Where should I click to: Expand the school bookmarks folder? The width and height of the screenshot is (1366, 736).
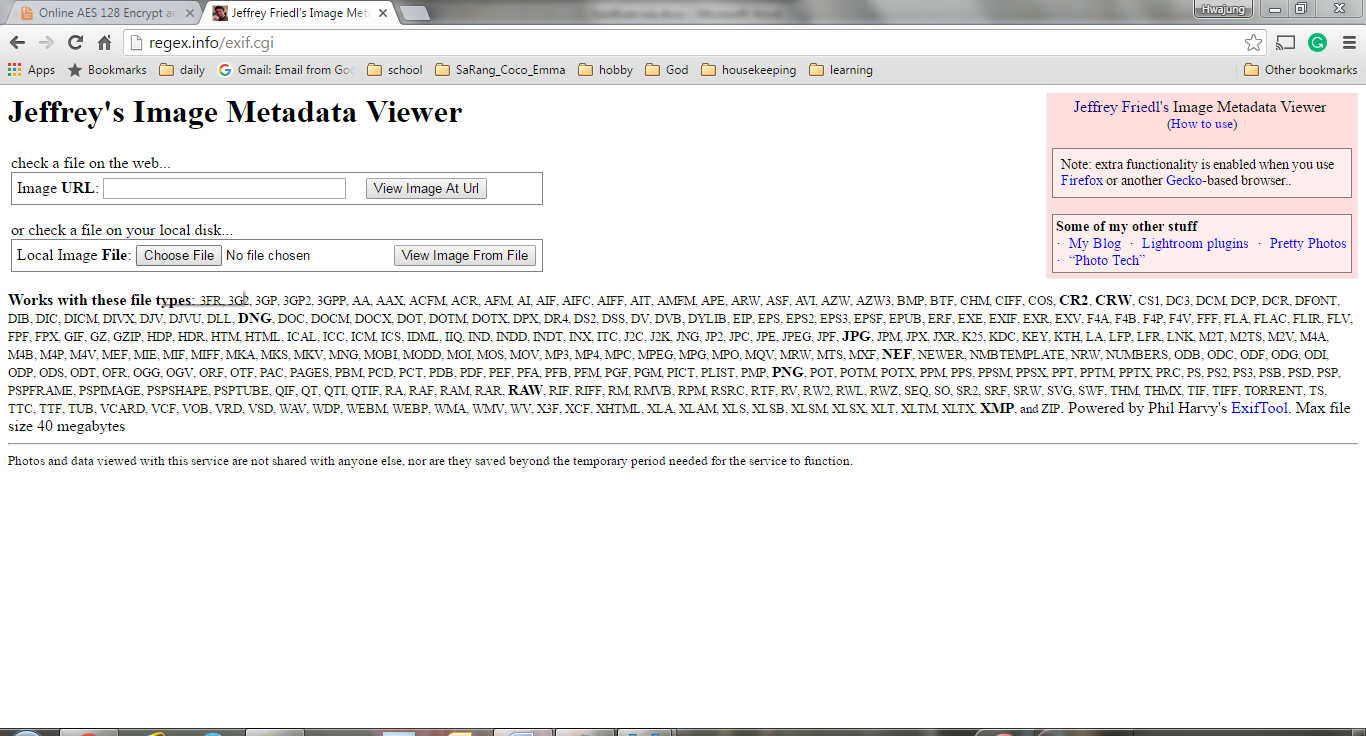[x=395, y=70]
